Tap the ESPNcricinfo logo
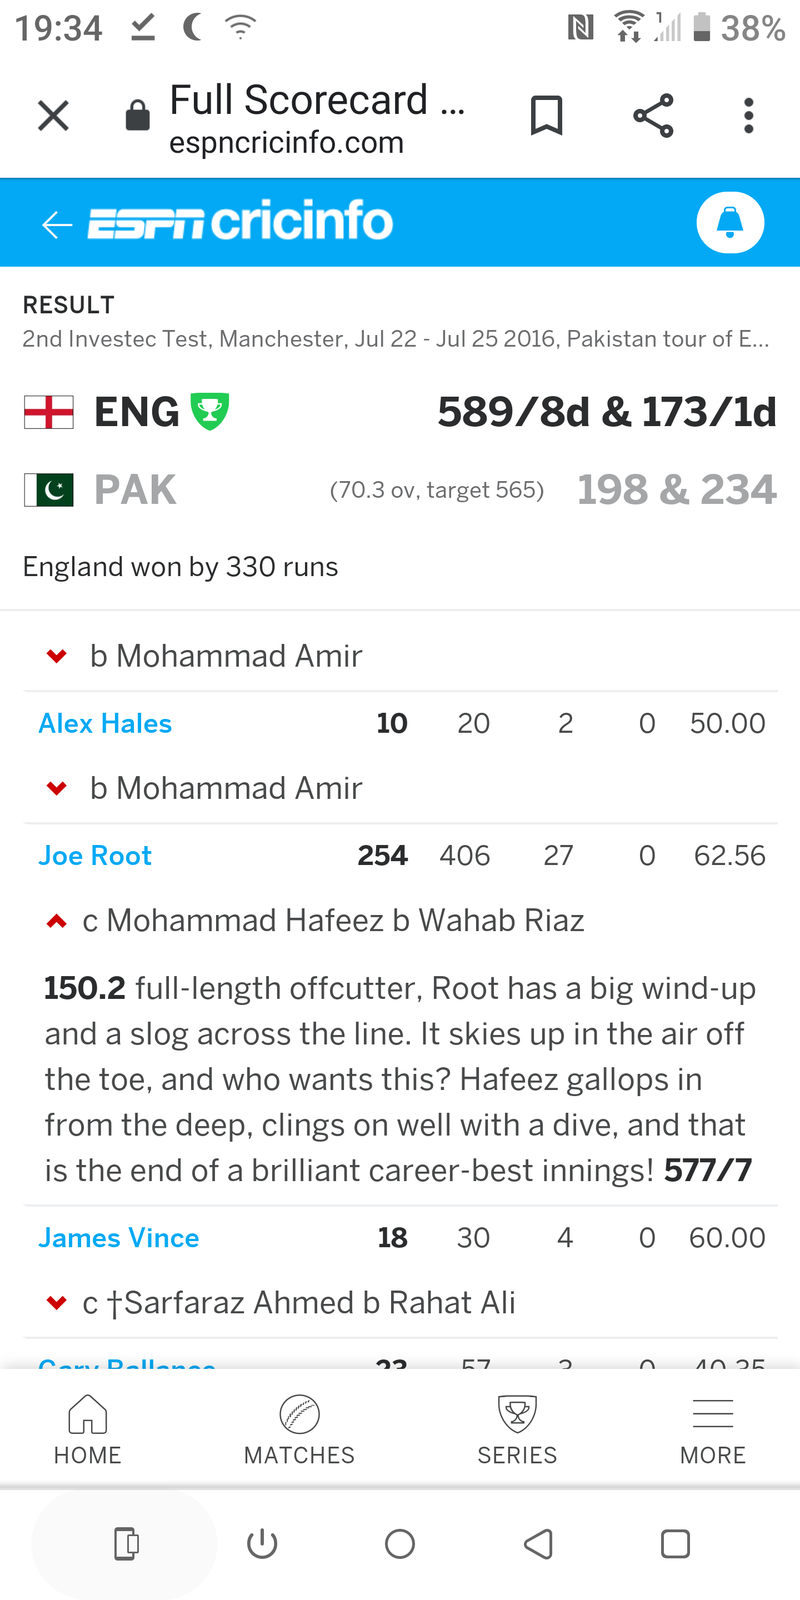800x1600 pixels. (240, 222)
